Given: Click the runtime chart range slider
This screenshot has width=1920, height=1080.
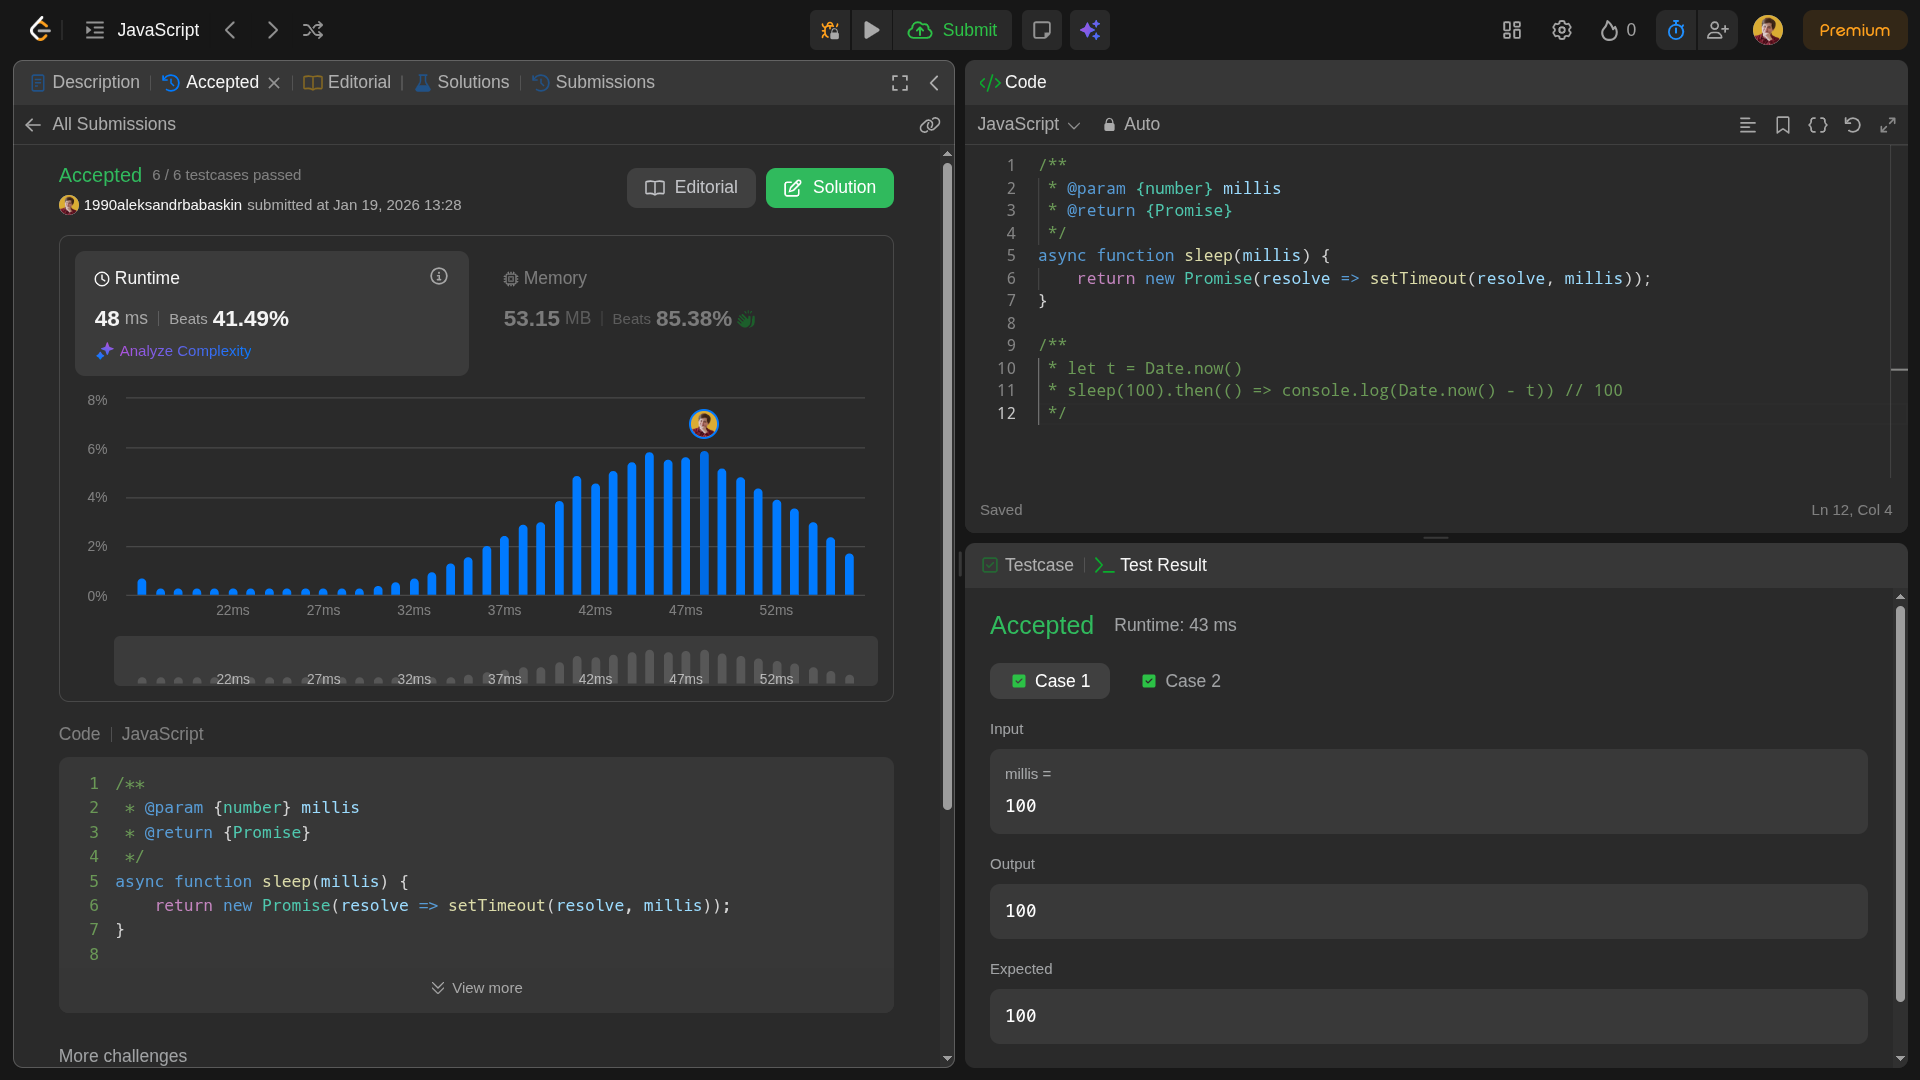Looking at the screenshot, I should [x=495, y=661].
